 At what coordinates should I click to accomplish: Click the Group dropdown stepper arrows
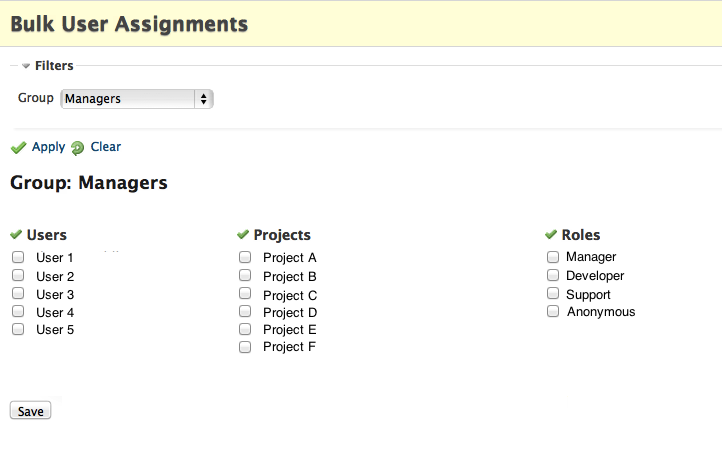click(204, 99)
